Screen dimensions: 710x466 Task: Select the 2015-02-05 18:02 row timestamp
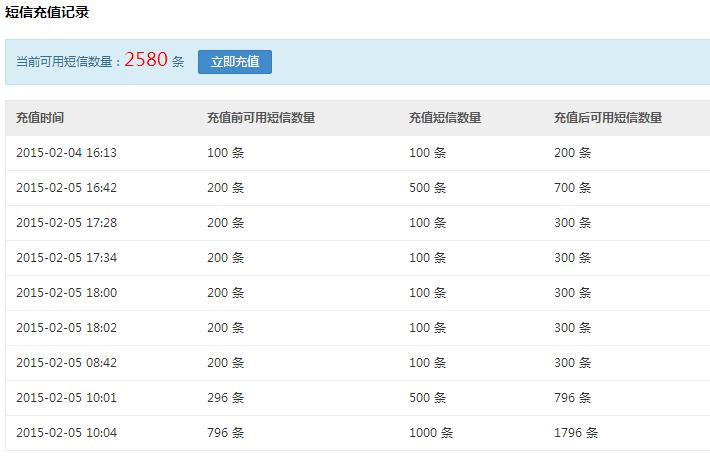(x=66, y=328)
